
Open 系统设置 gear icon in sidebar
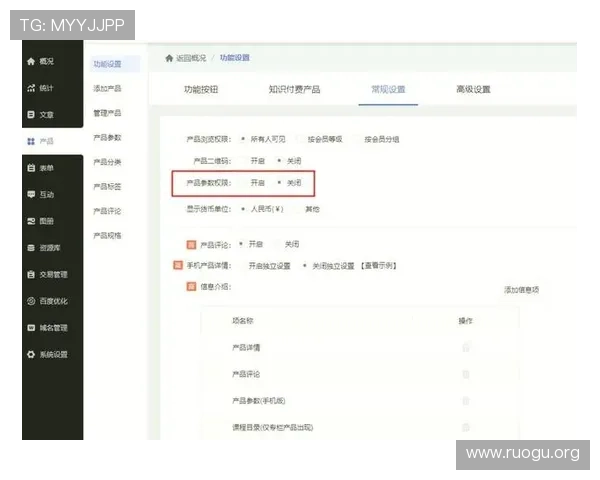click(x=31, y=354)
